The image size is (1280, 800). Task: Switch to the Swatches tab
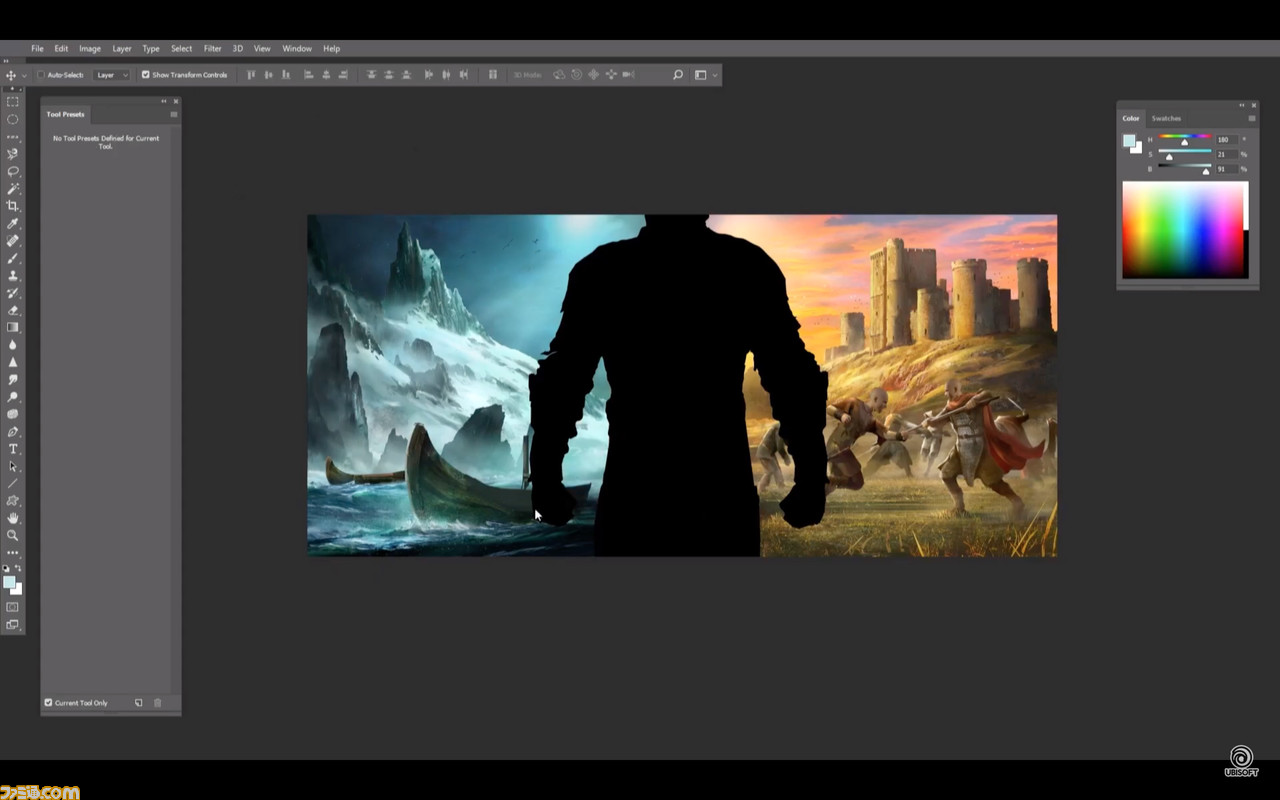(x=1166, y=118)
